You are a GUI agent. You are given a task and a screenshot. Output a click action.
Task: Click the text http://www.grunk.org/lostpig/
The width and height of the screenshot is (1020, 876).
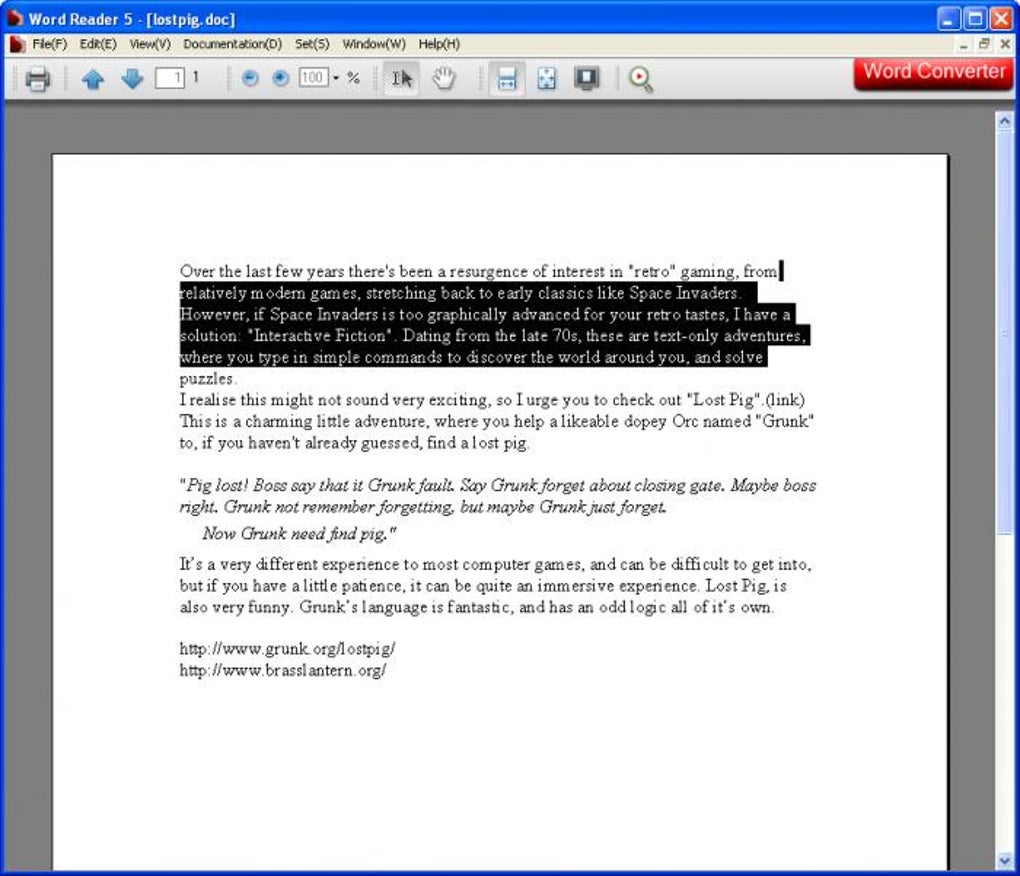point(287,648)
